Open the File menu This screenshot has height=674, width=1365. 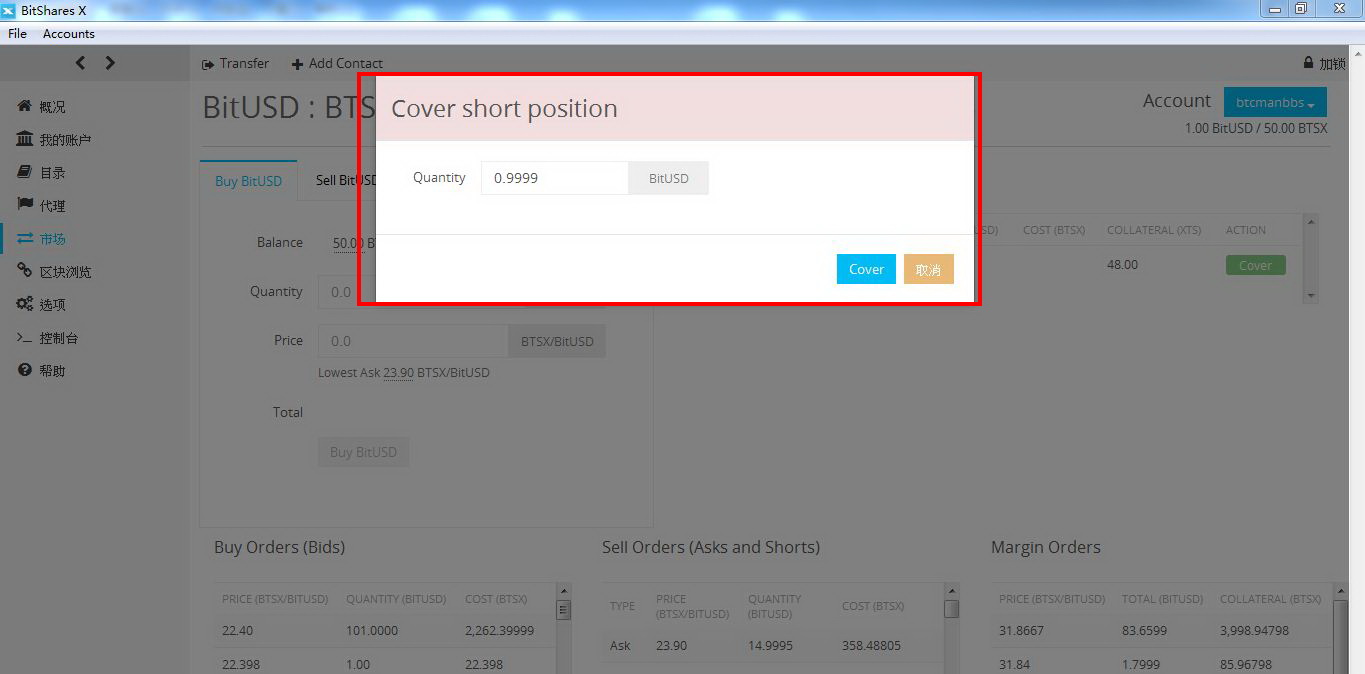click(17, 34)
